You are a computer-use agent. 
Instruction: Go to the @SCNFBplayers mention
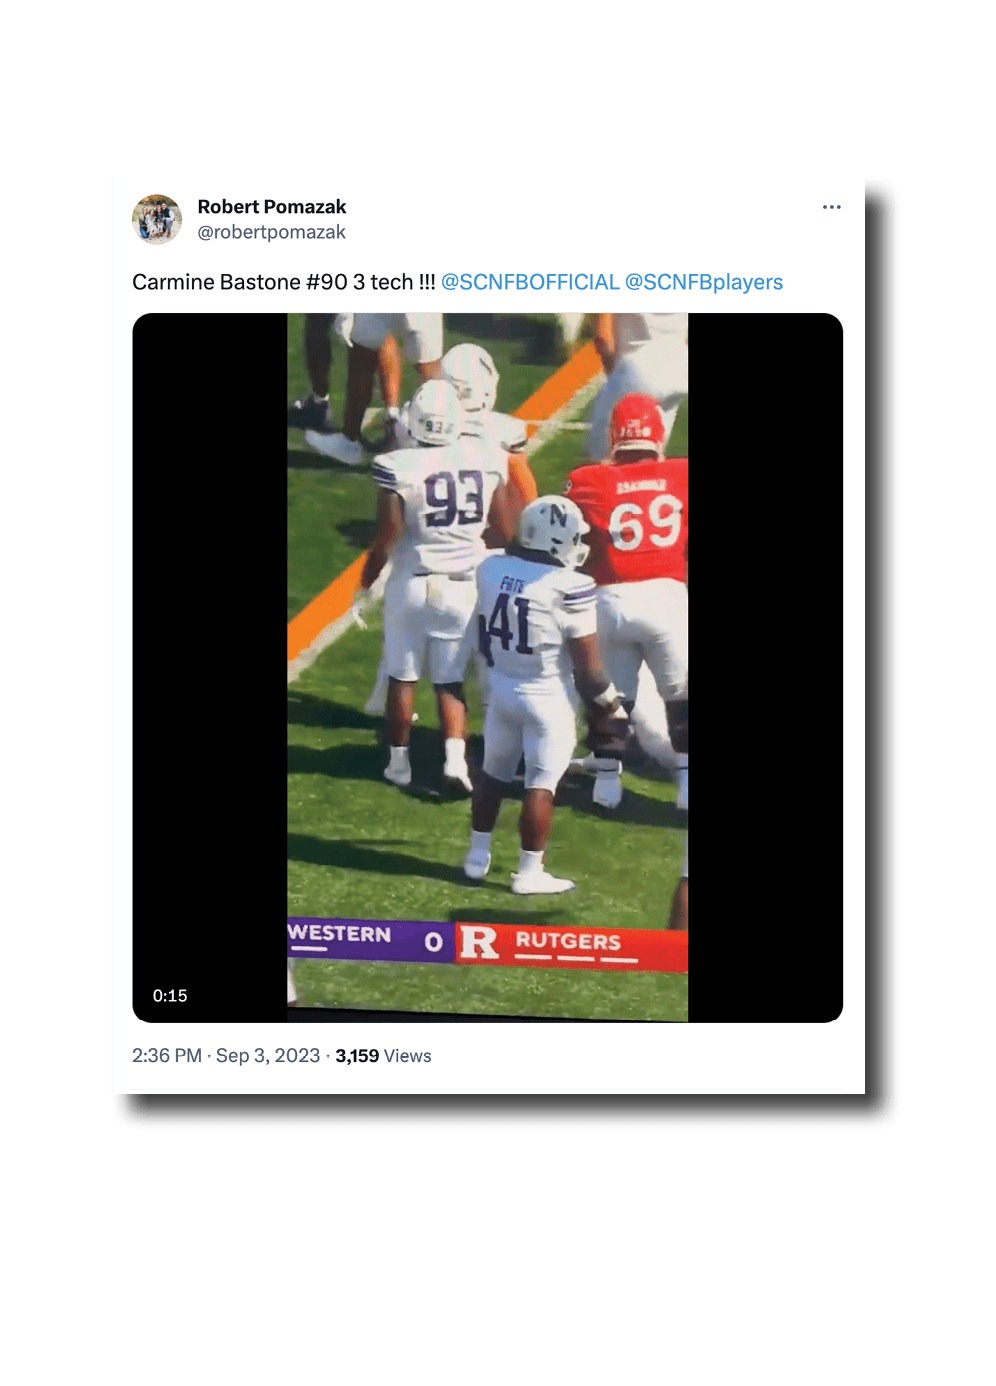[x=703, y=282]
